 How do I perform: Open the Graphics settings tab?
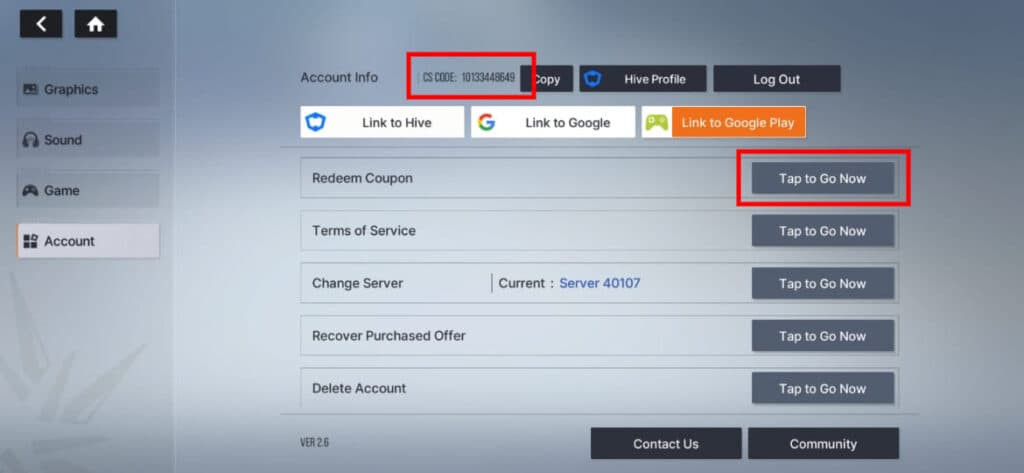coord(88,90)
